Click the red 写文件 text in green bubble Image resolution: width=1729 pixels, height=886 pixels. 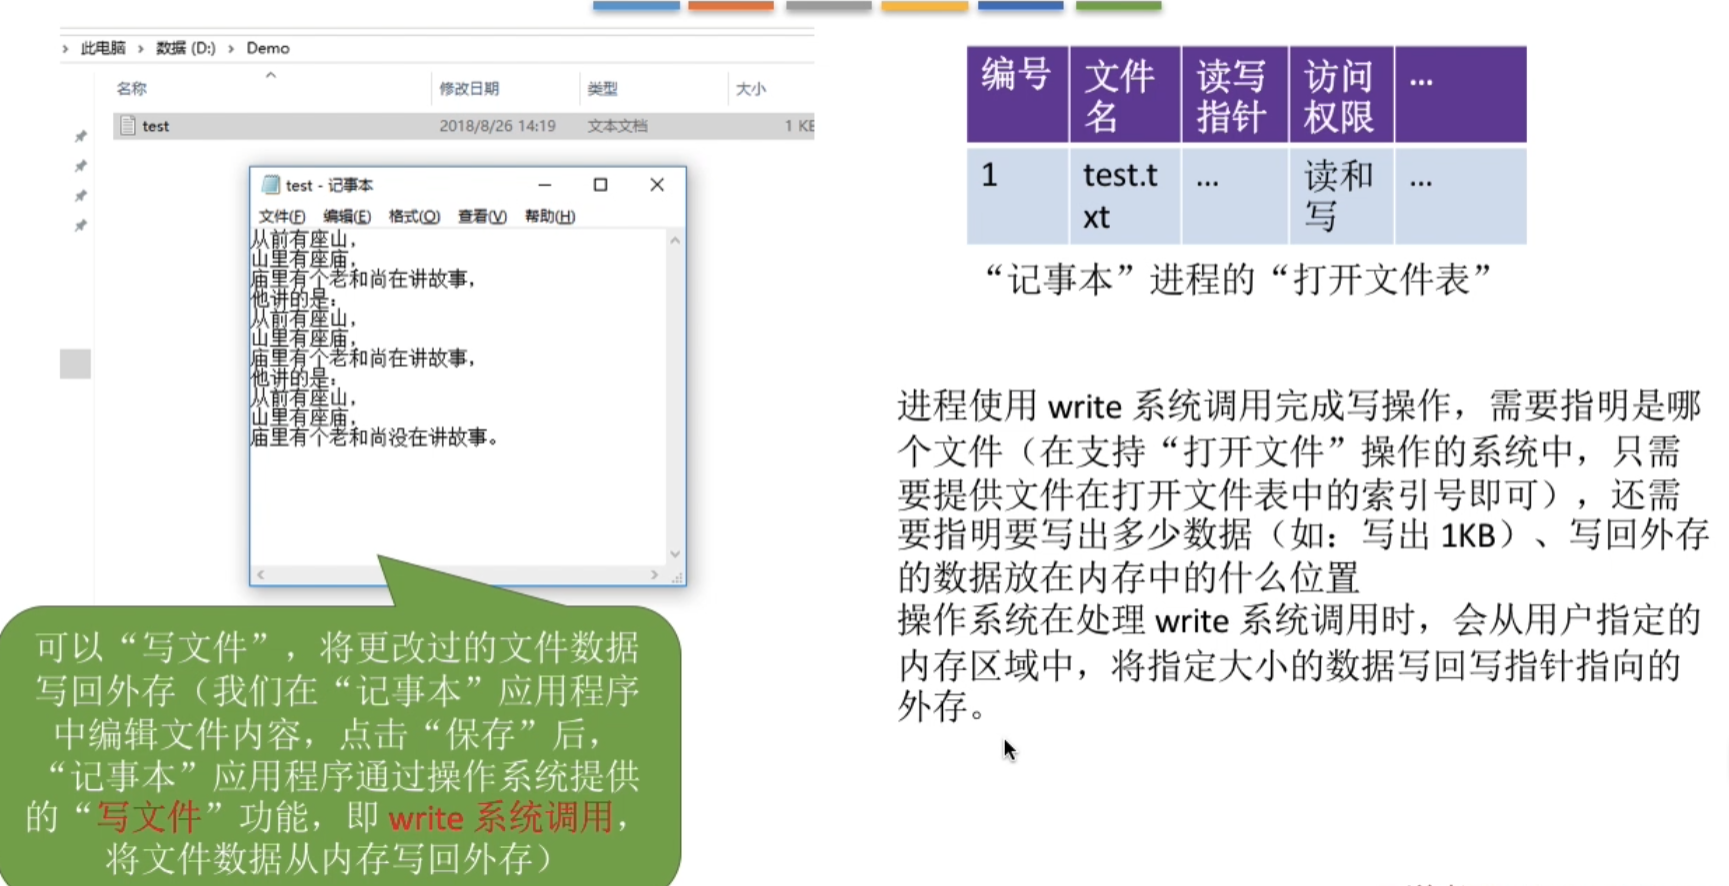[149, 818]
